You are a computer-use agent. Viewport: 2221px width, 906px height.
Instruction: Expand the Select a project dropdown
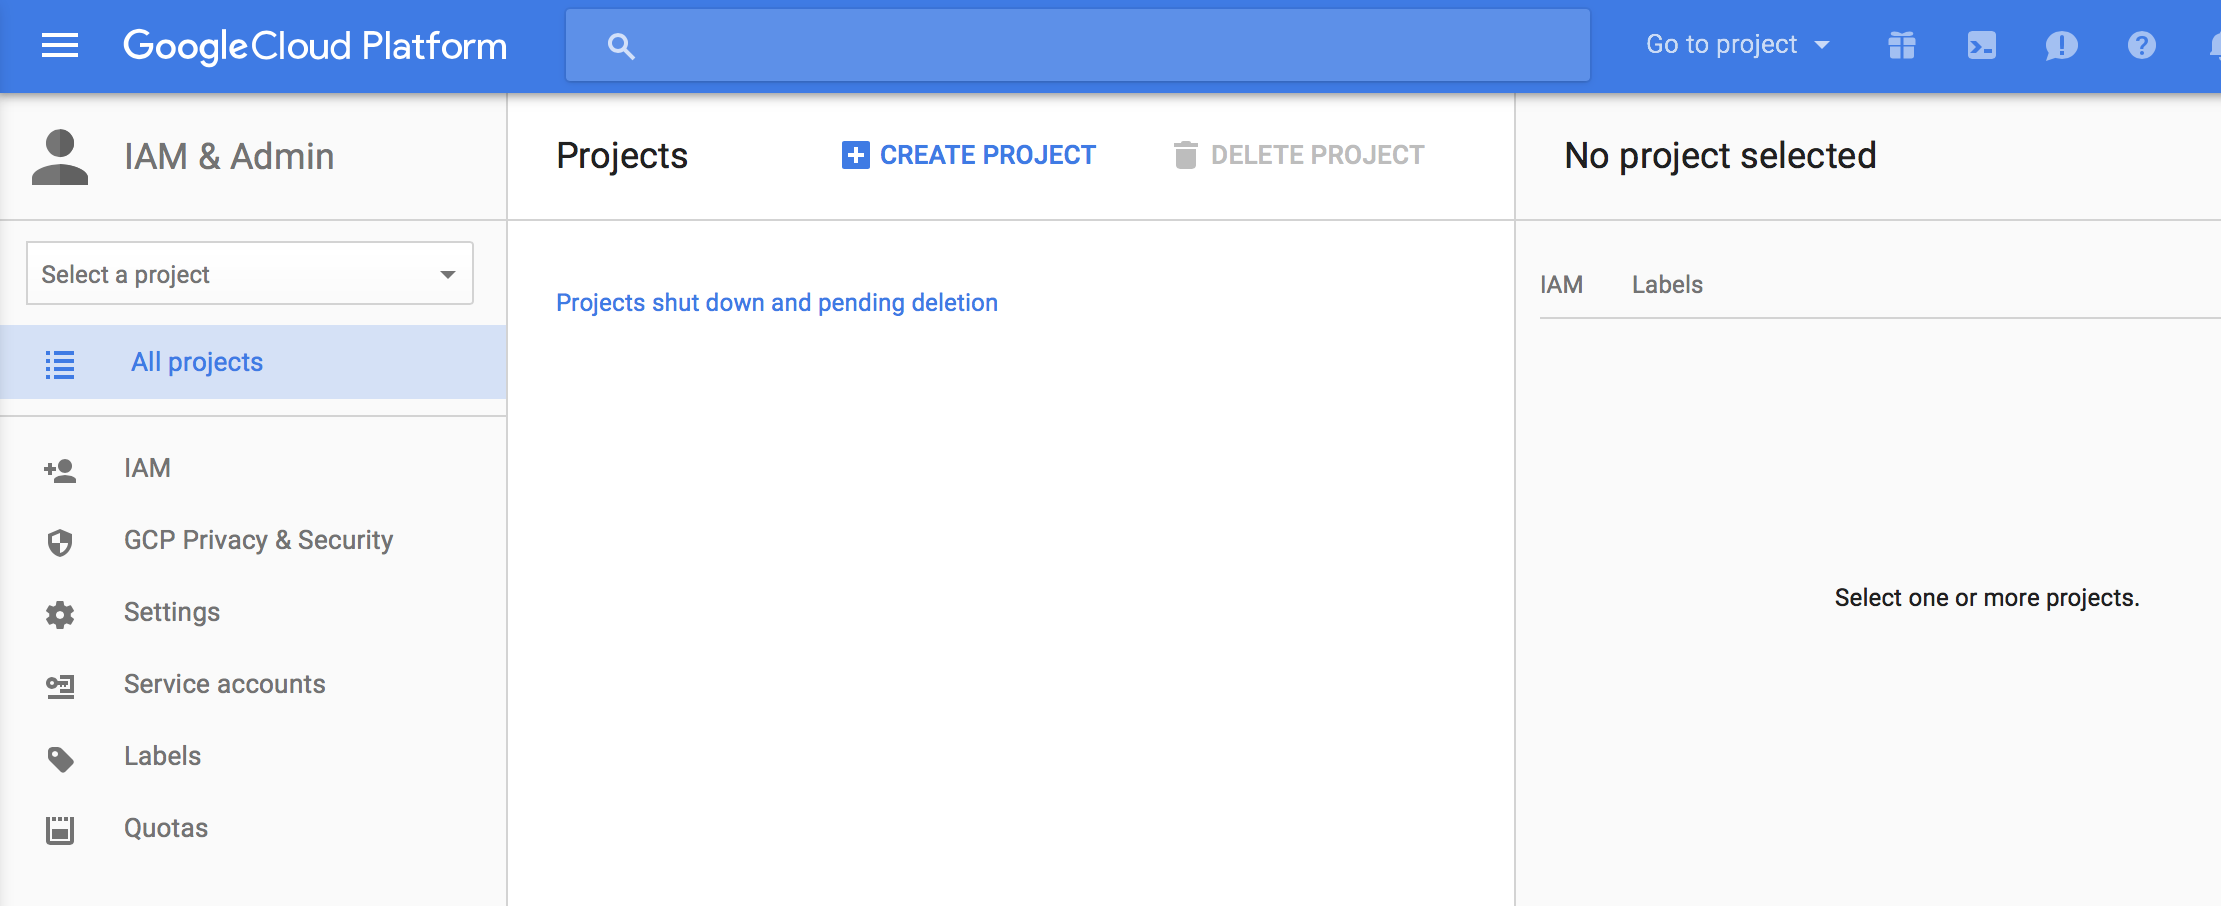(248, 273)
